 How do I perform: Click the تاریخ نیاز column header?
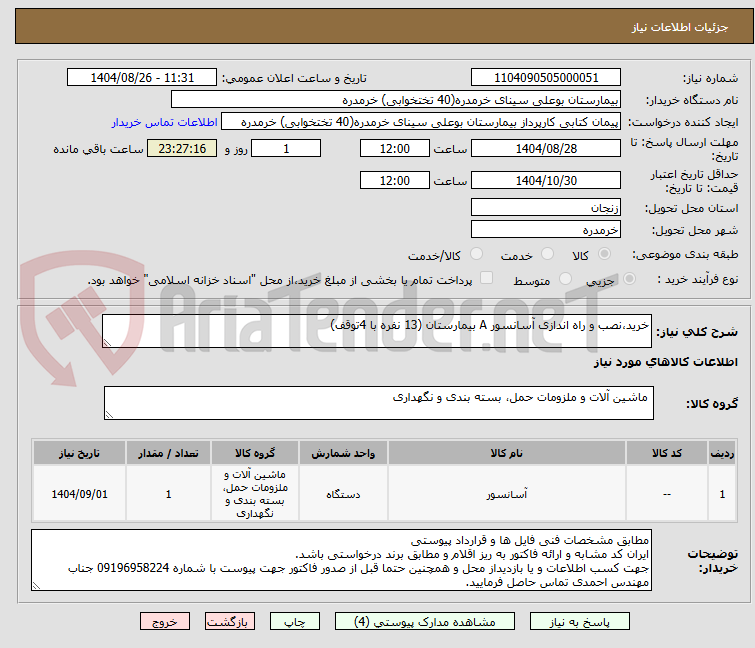tap(79, 453)
